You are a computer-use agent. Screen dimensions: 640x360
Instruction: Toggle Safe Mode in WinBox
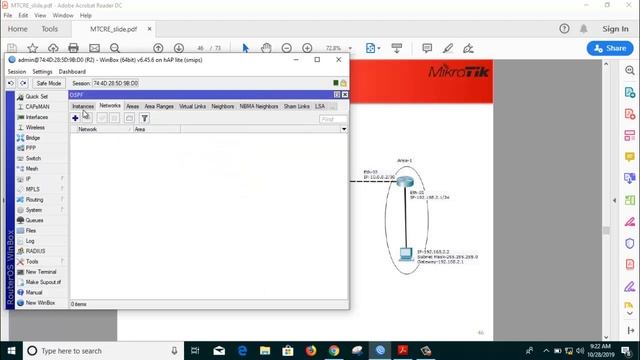click(x=49, y=83)
